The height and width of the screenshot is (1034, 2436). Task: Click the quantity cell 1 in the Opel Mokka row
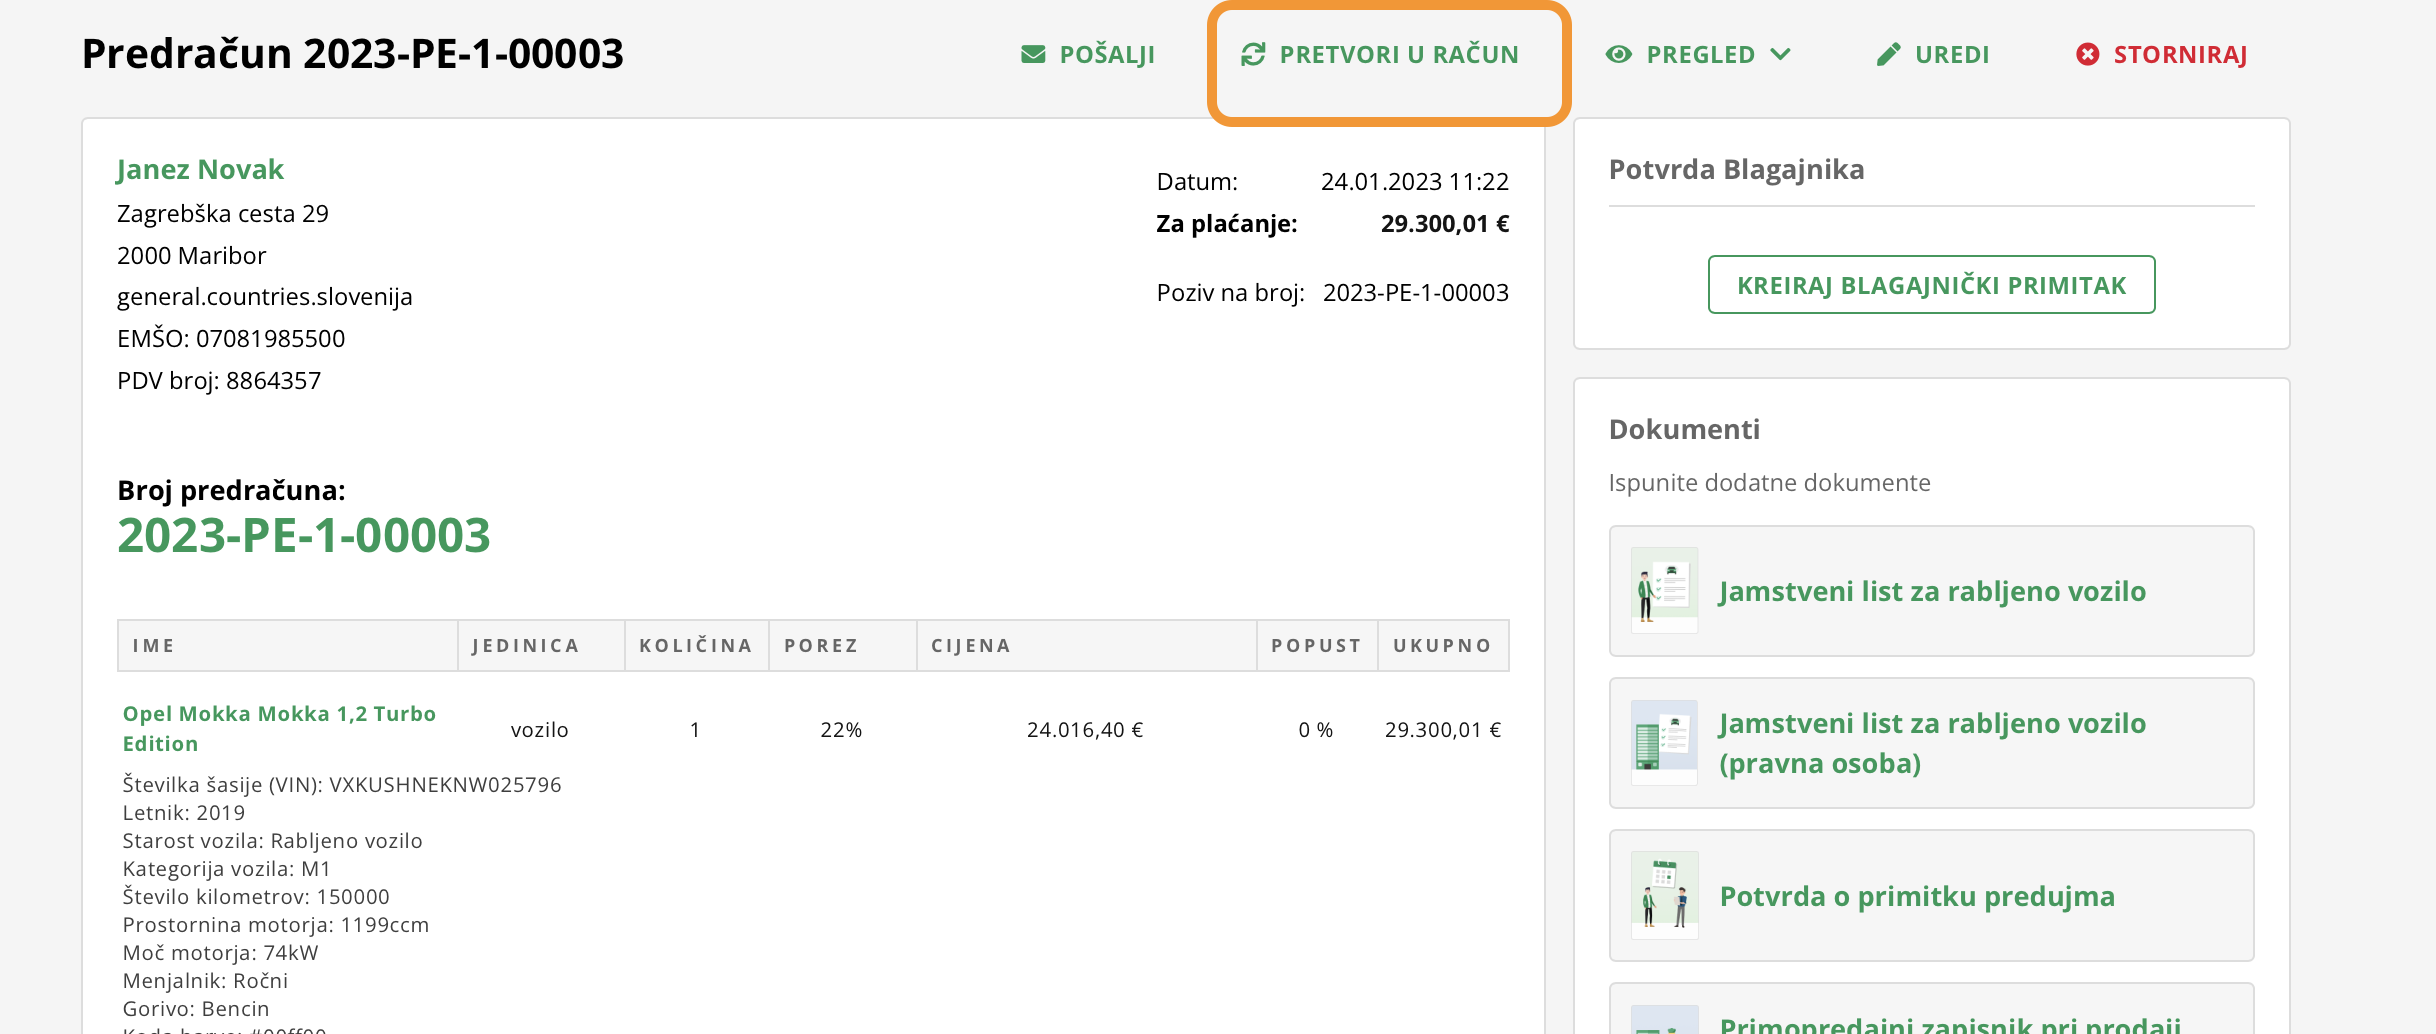pos(695,730)
